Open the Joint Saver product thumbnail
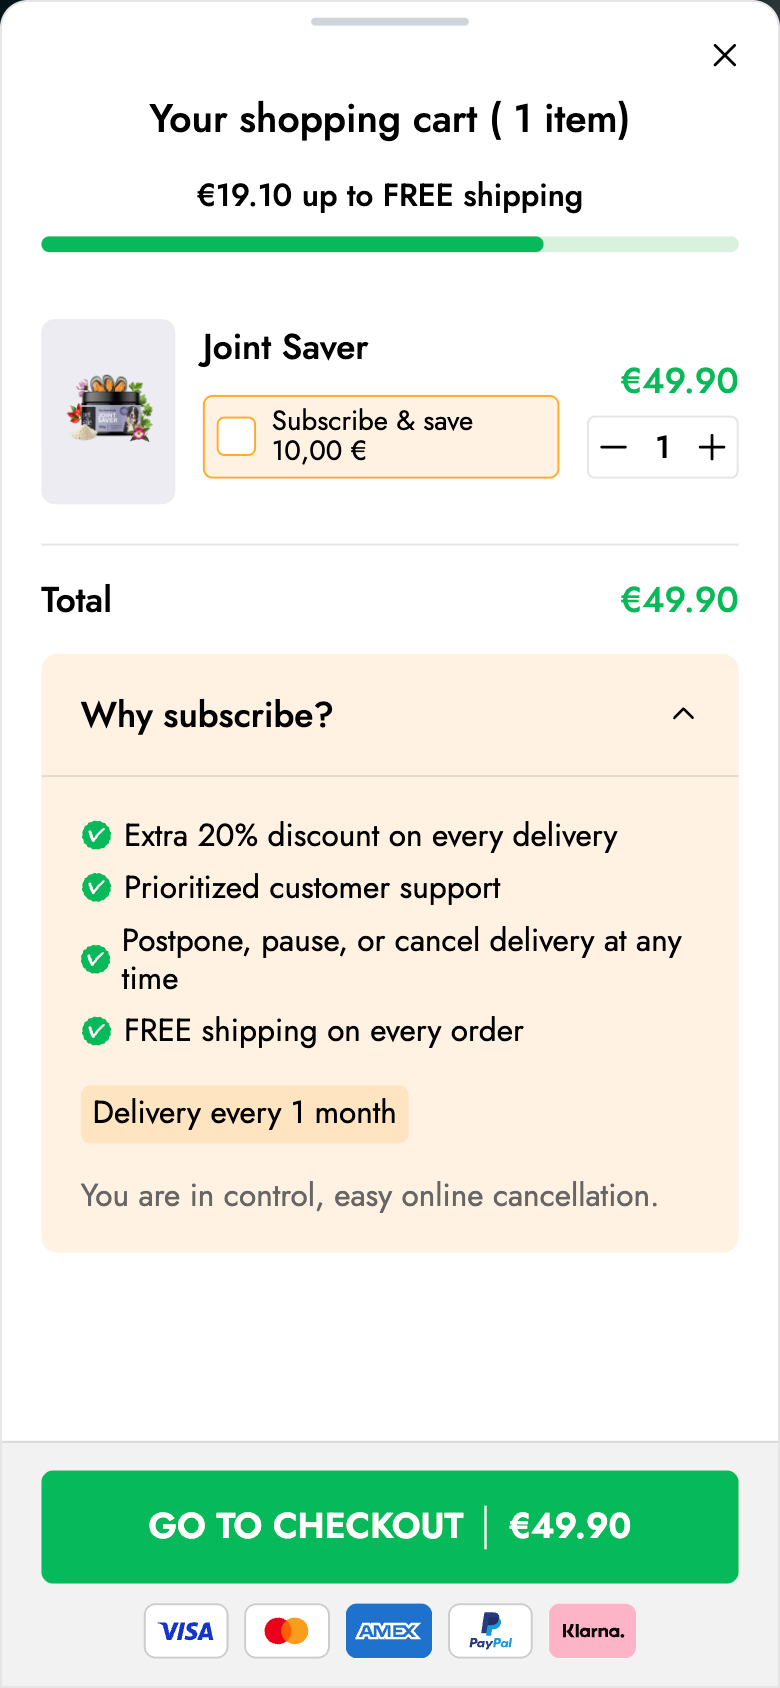The width and height of the screenshot is (780, 1688). [108, 411]
